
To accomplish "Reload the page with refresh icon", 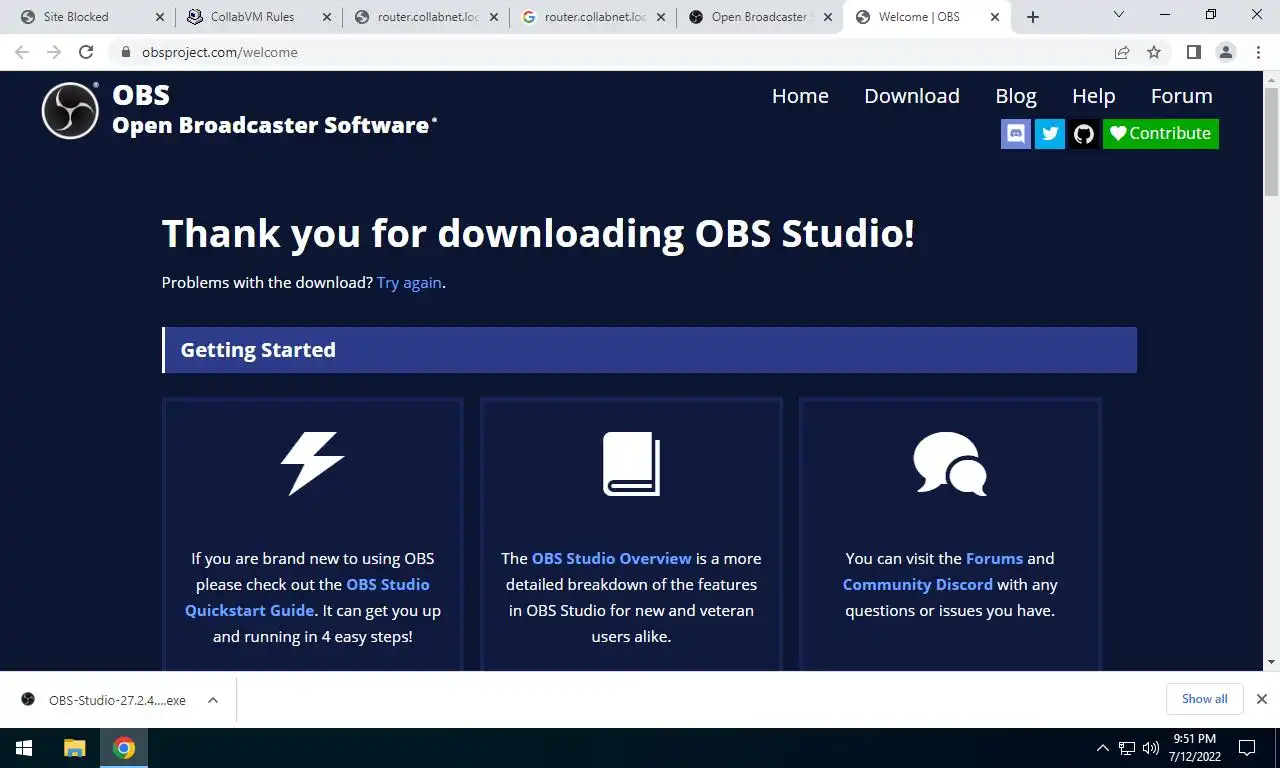I will [86, 52].
